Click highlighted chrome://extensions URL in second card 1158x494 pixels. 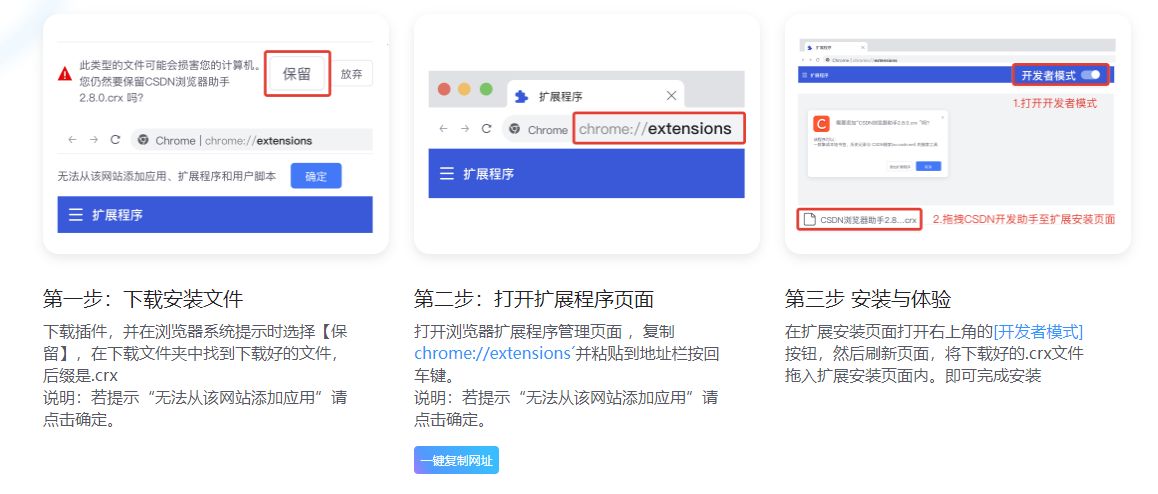click(659, 128)
